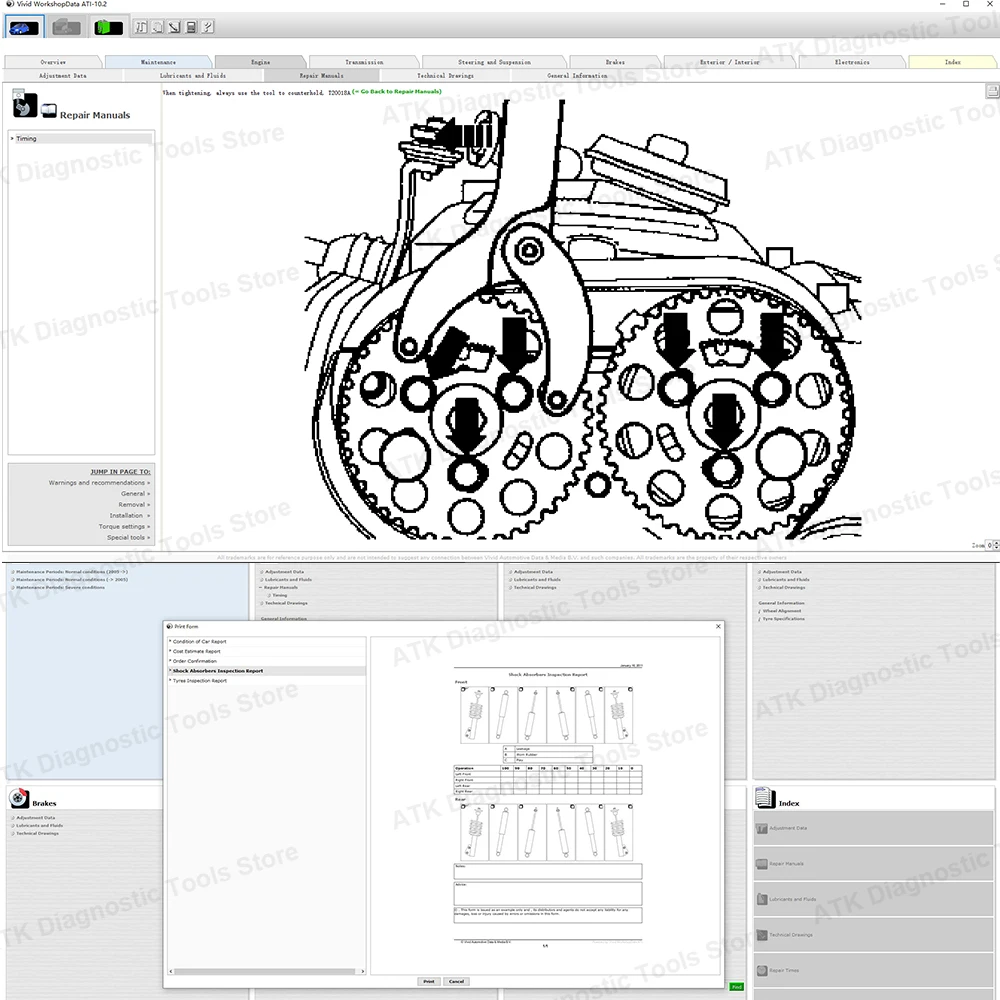This screenshot has width=1000, height=1000.
Task: Click the Print Form dialog title icon
Action: [x=170, y=626]
